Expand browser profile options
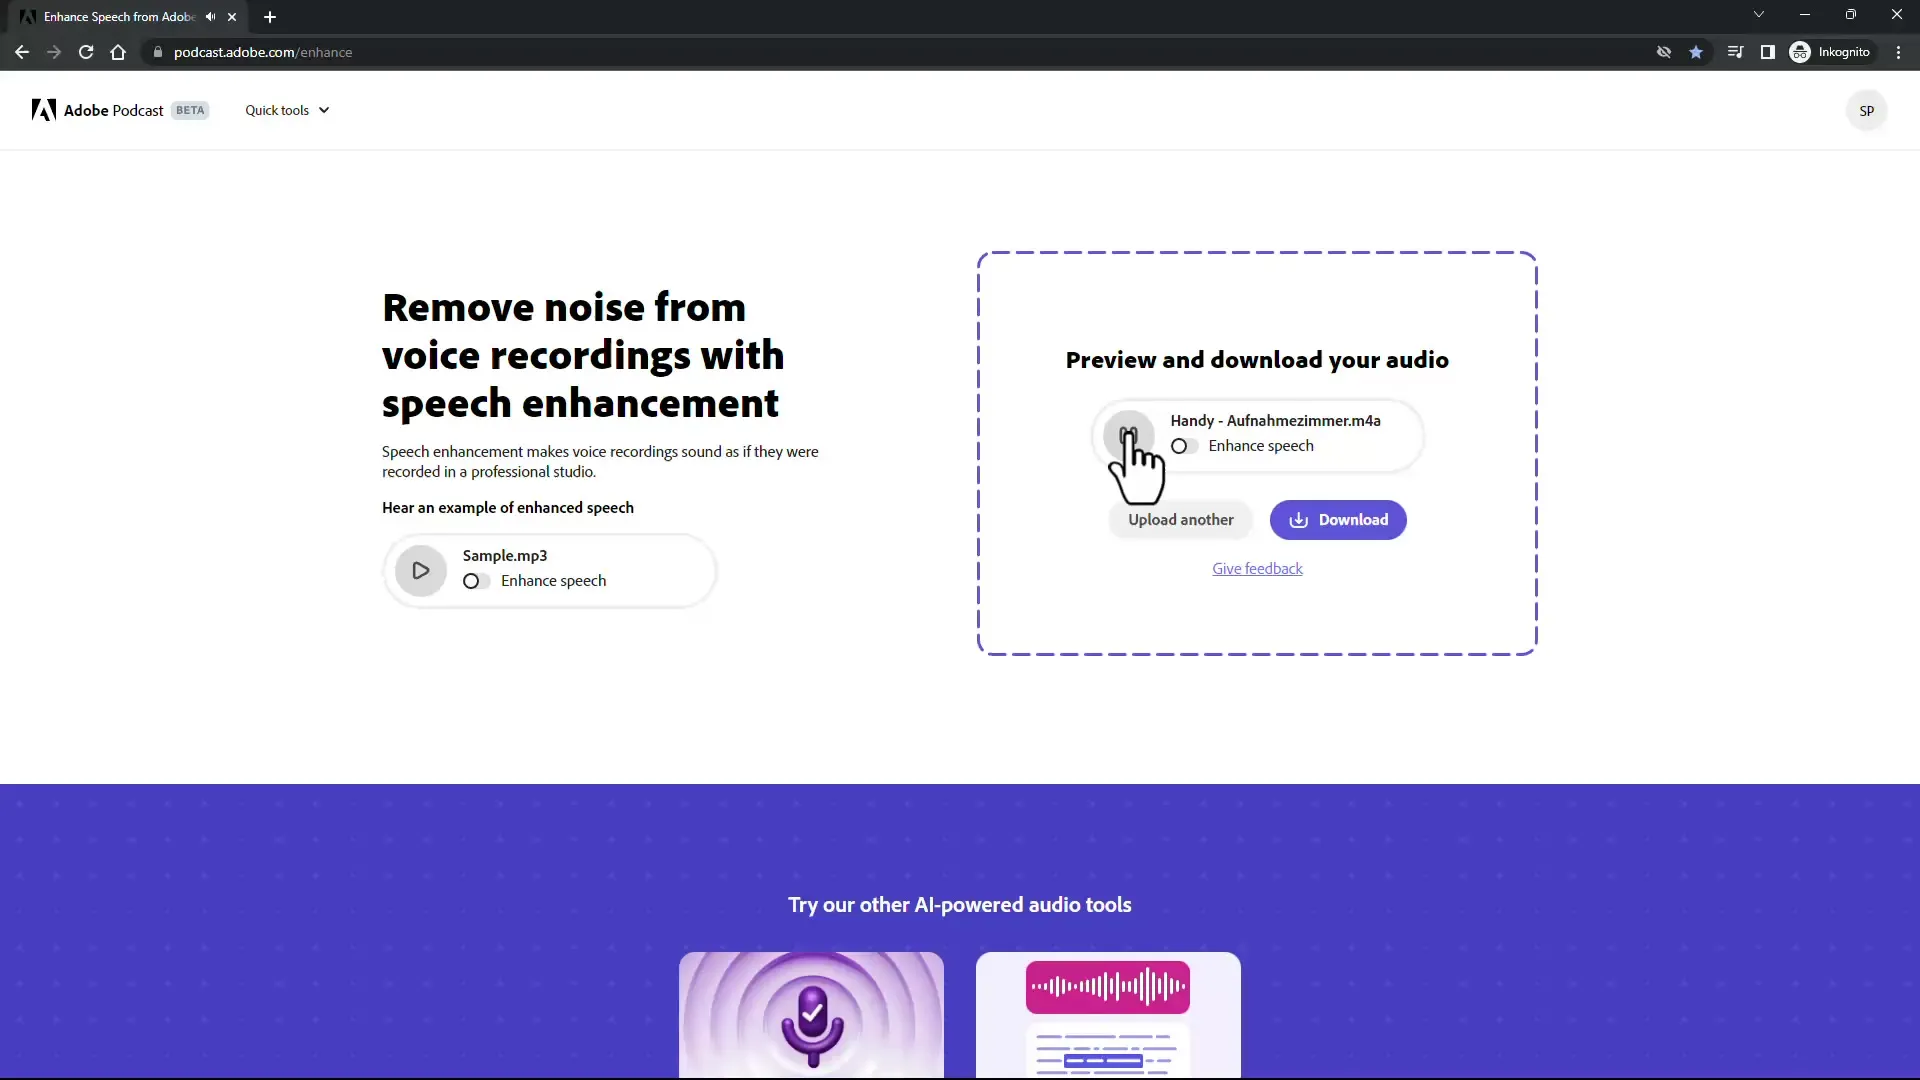This screenshot has height=1080, width=1920. click(x=1832, y=51)
